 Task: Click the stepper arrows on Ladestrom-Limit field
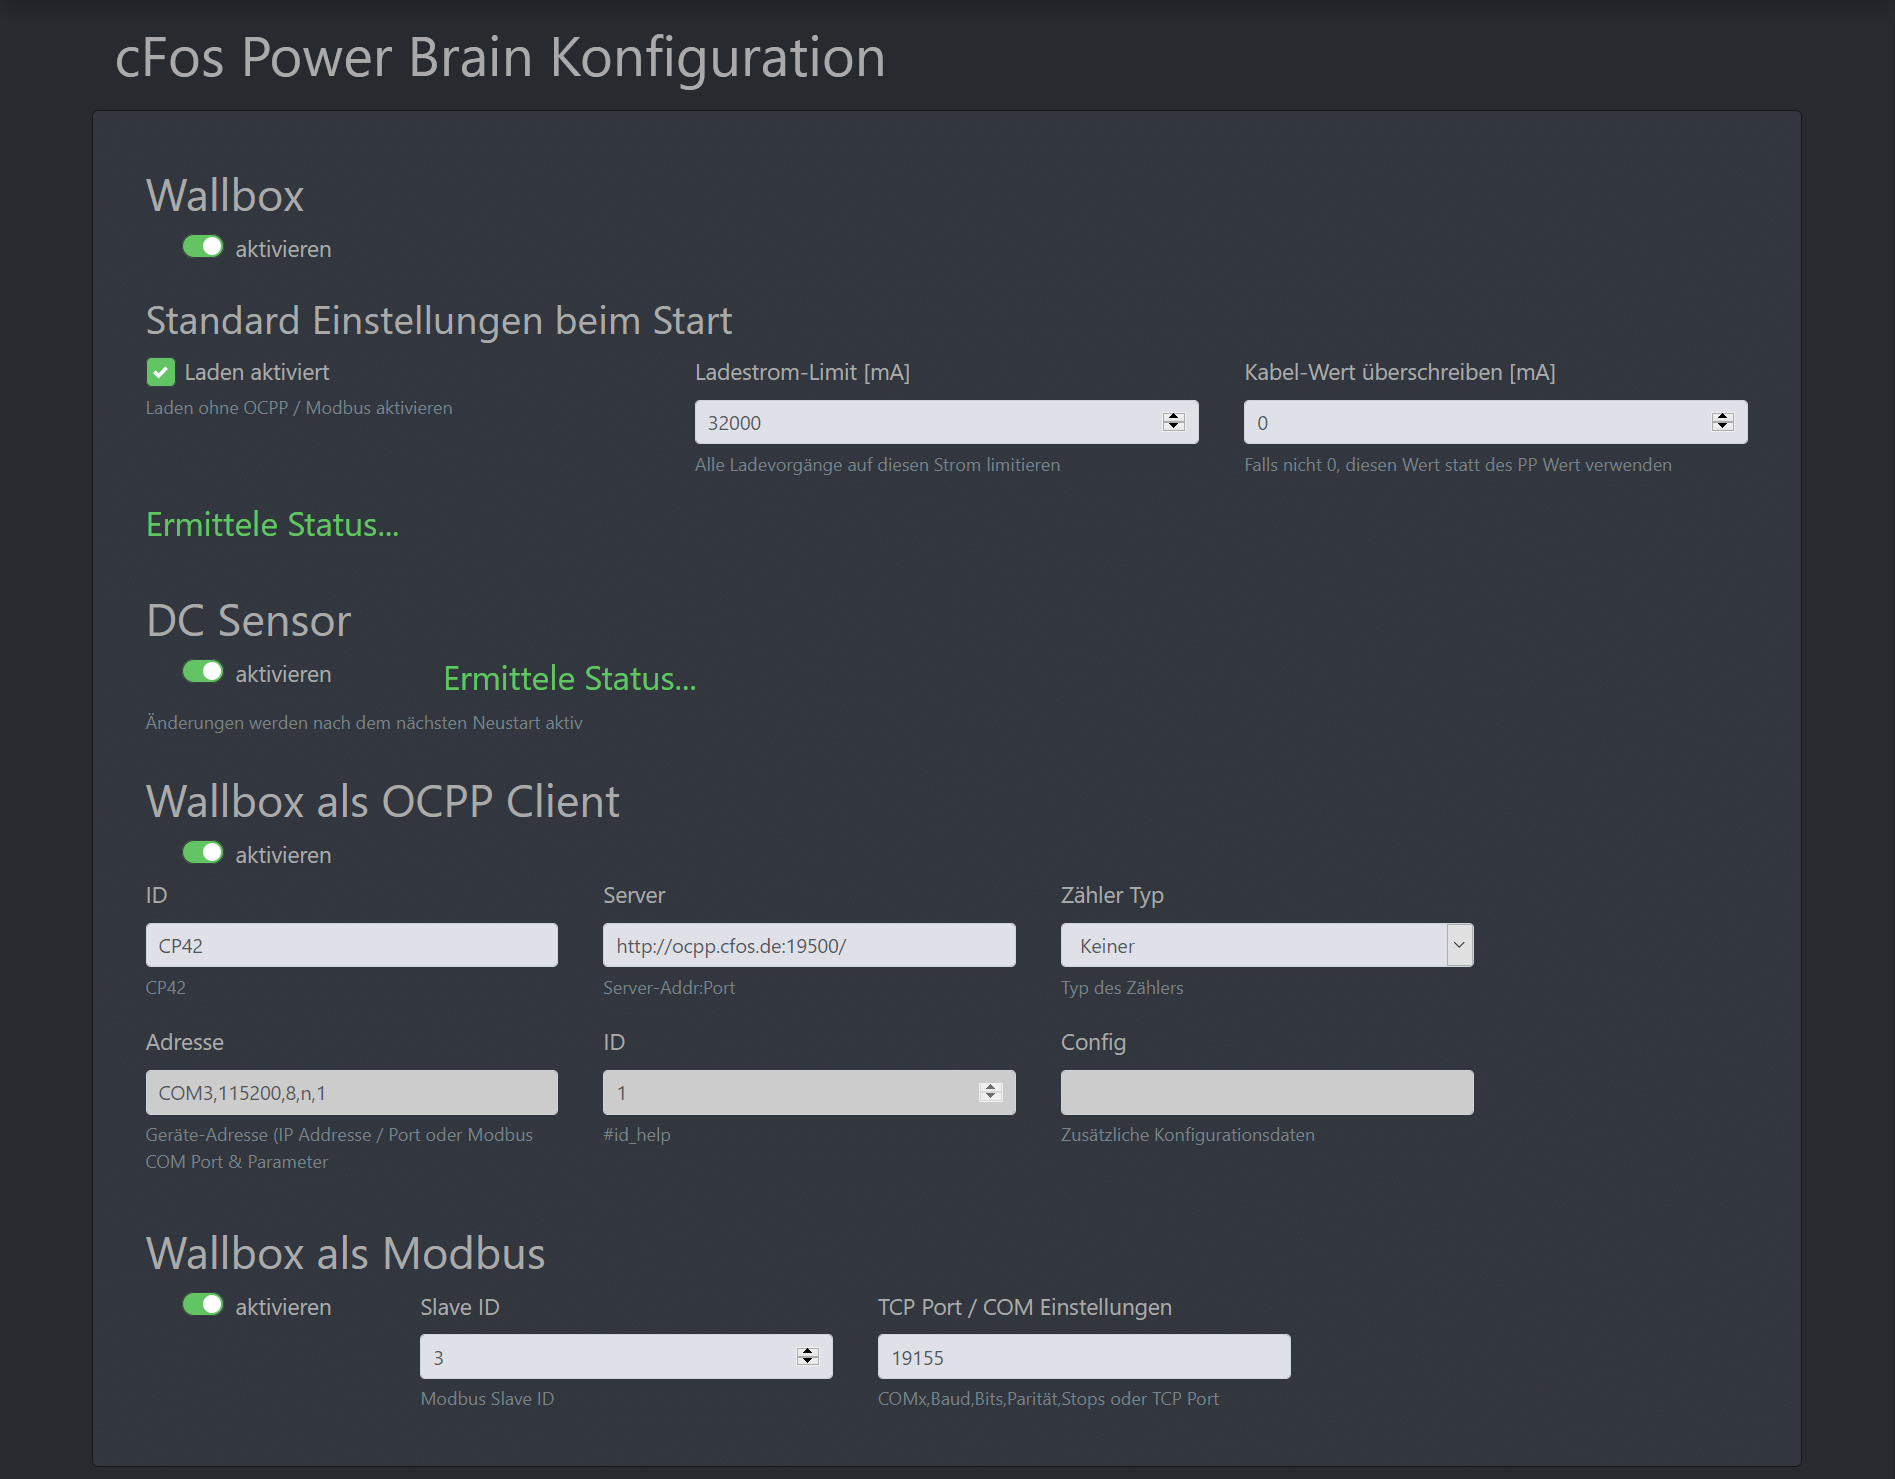[1174, 422]
